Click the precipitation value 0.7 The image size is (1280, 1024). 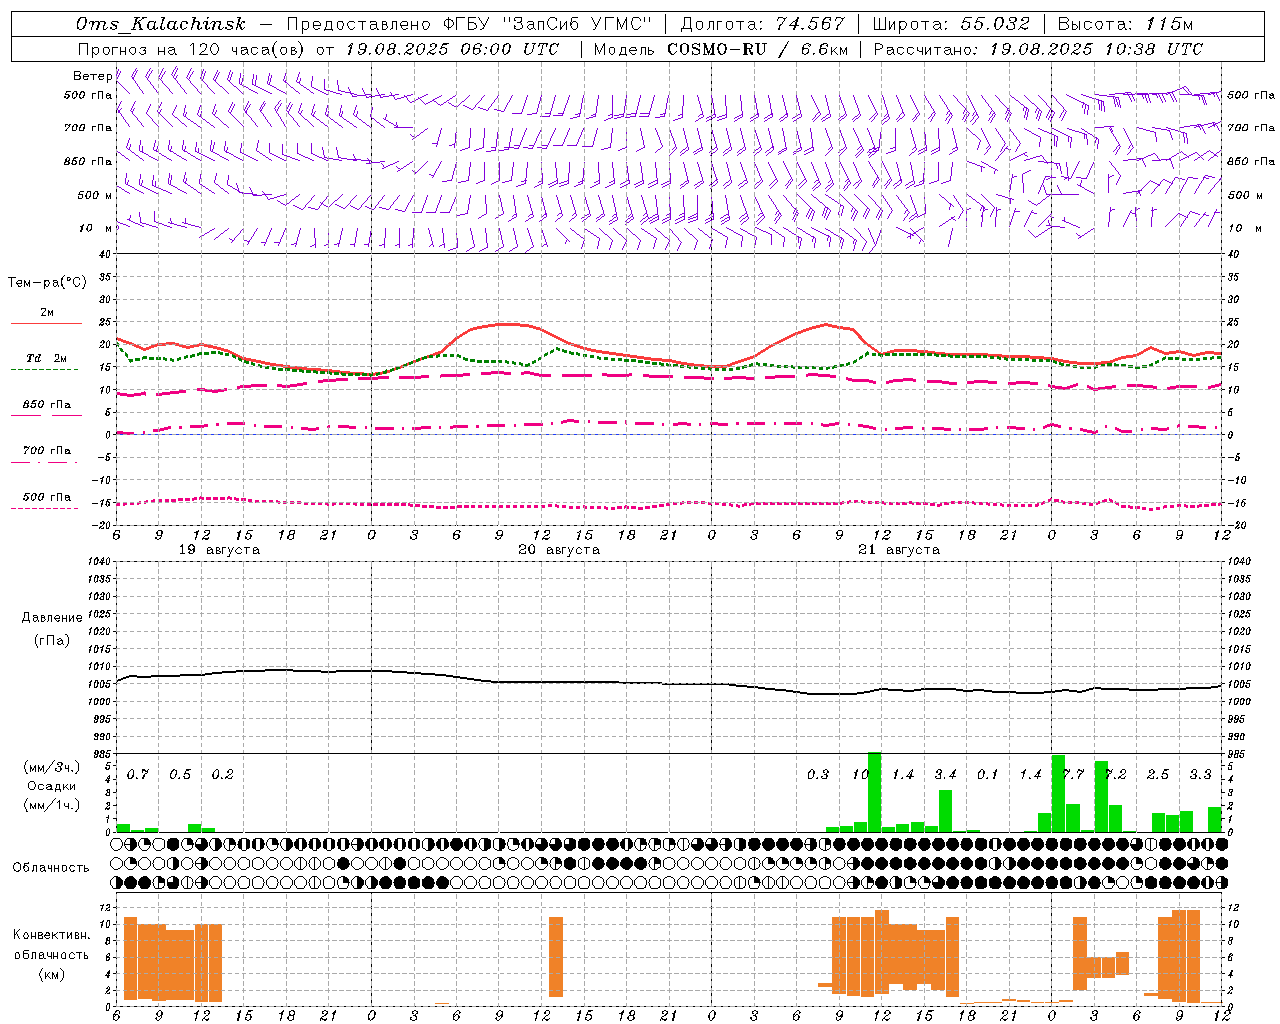pos(138,774)
